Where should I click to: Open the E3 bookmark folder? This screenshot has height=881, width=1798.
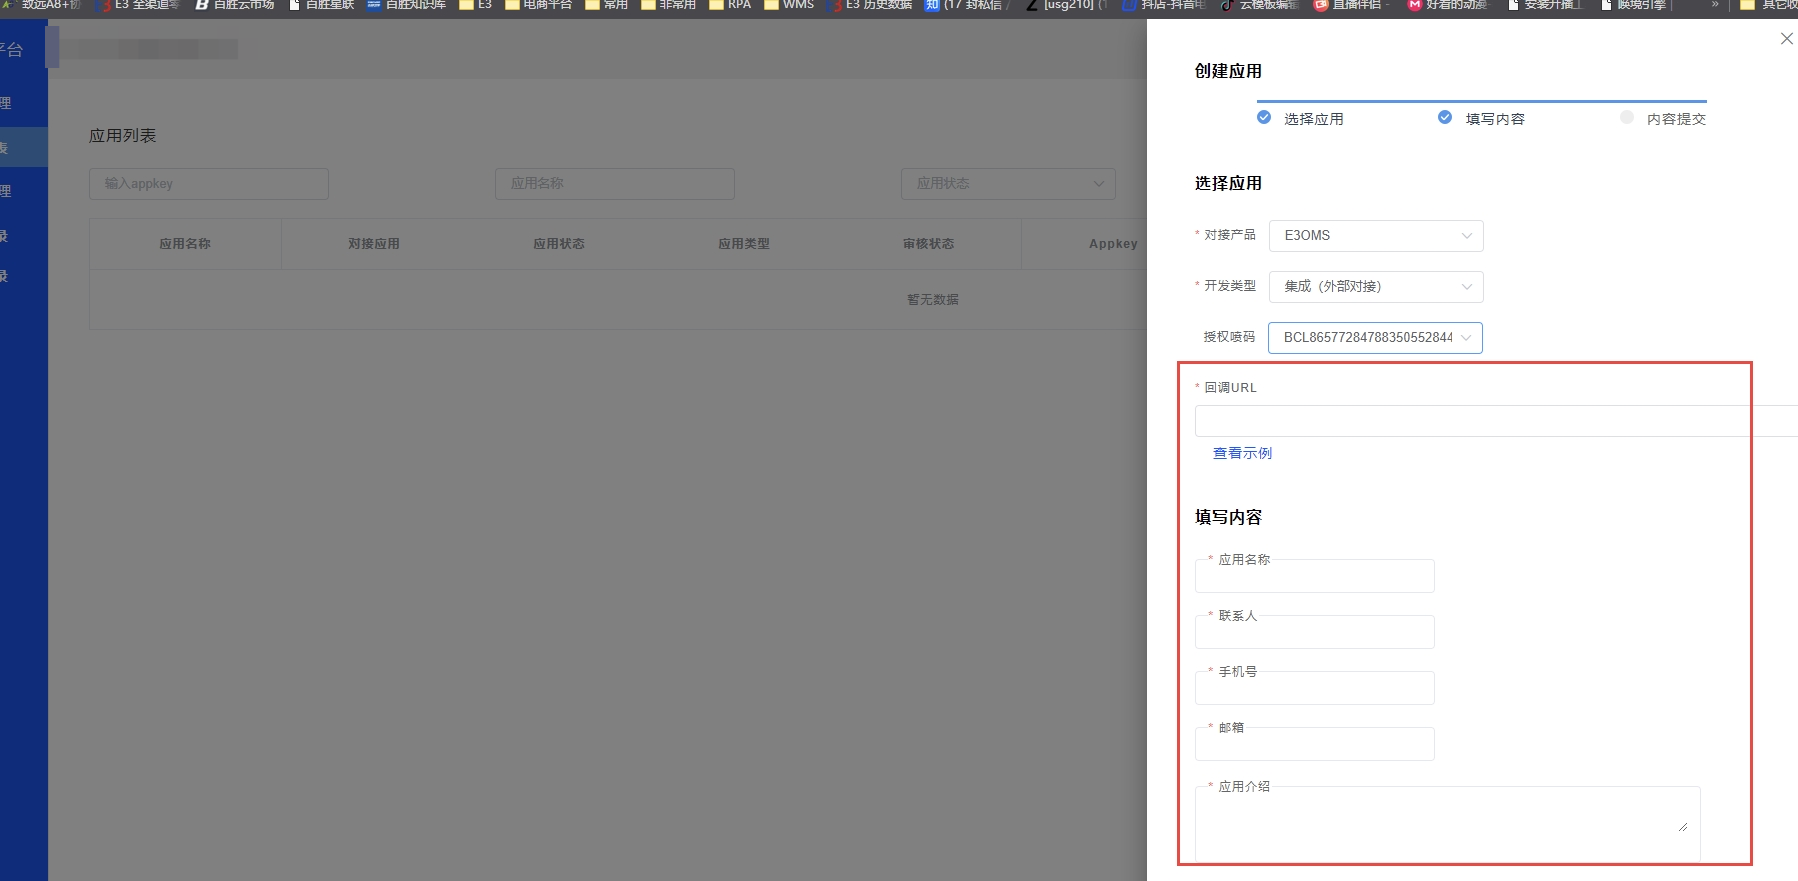coord(476,5)
